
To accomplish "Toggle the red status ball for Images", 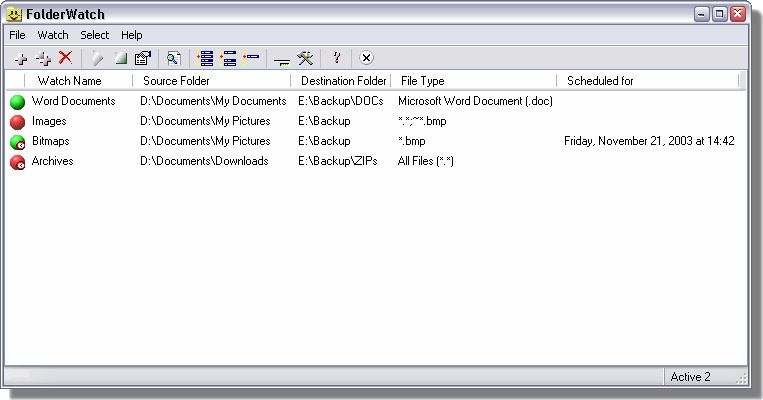I will click(18, 122).
